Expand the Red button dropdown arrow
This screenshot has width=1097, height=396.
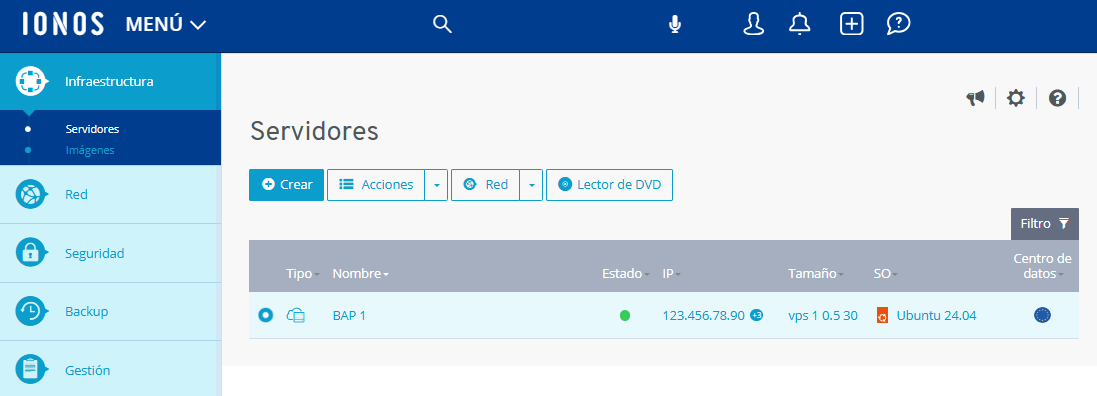coord(532,185)
